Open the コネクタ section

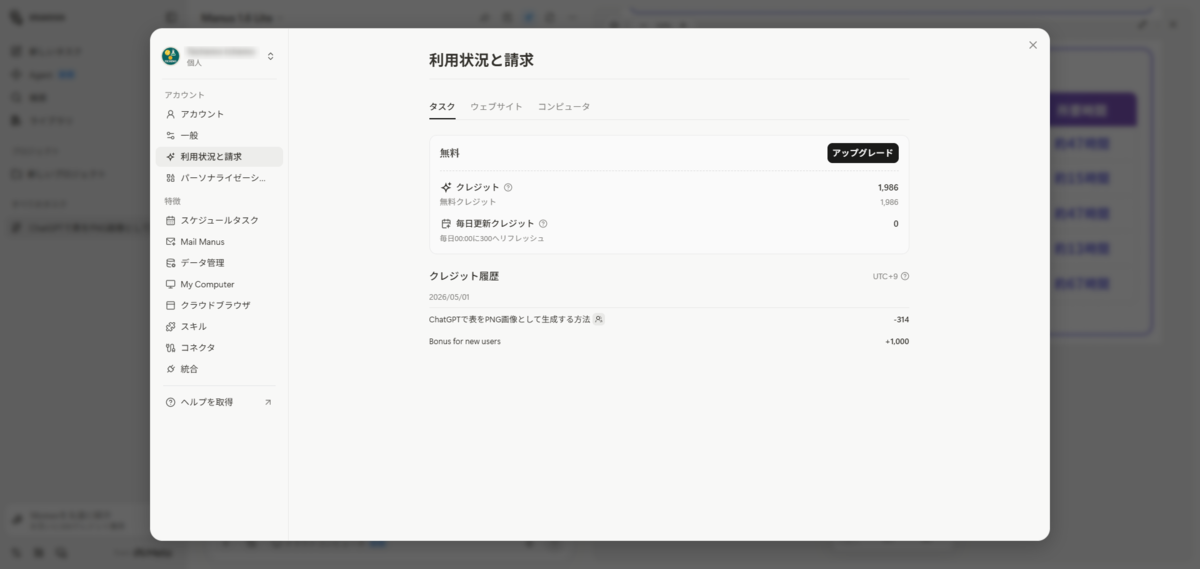click(219, 347)
